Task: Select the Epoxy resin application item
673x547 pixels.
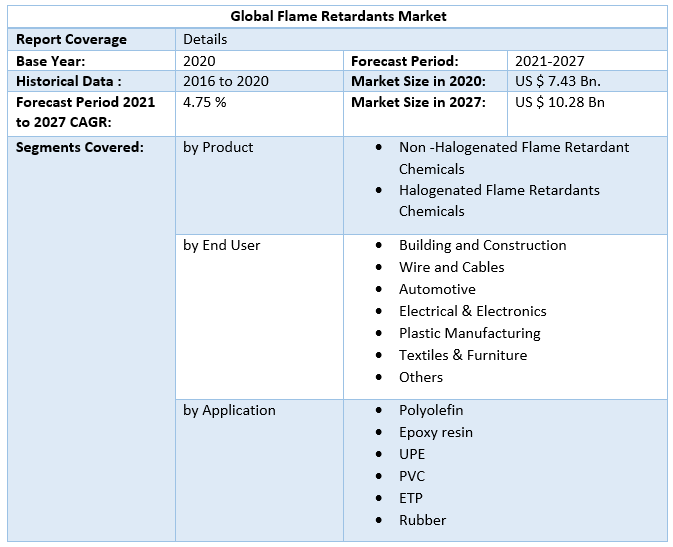Action: (x=435, y=432)
